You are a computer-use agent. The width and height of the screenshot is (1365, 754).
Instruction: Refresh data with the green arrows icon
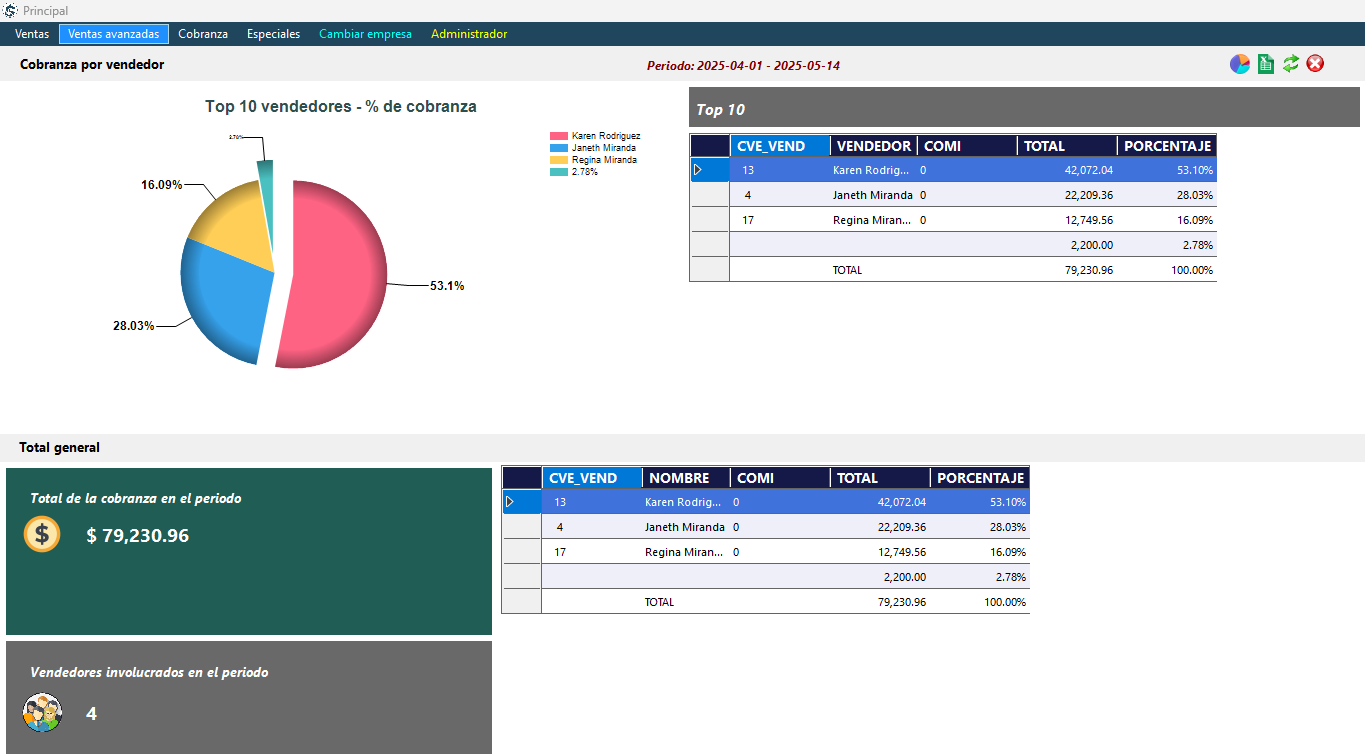(1291, 64)
